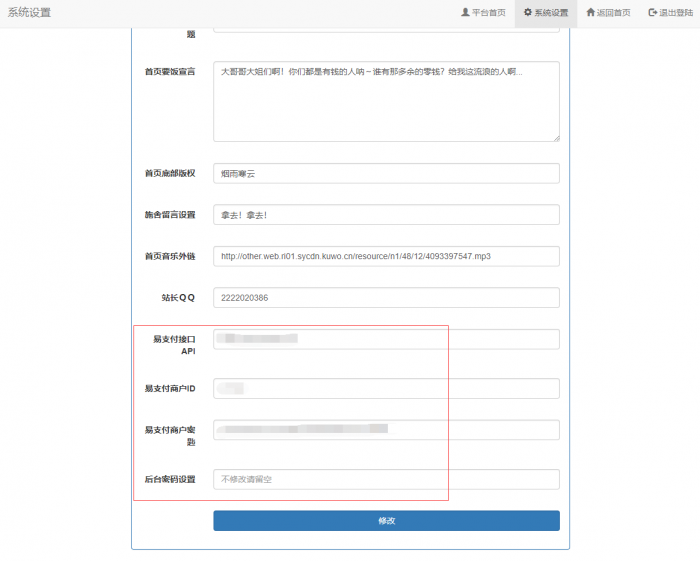Click the logout icon beside 退出登陆
700x561 pixels.
652,13
